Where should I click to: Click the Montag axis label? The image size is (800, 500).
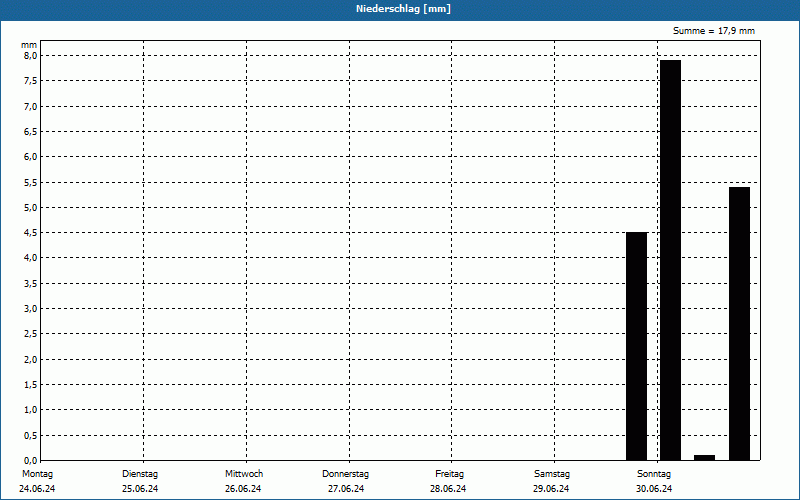pyautogui.click(x=37, y=473)
